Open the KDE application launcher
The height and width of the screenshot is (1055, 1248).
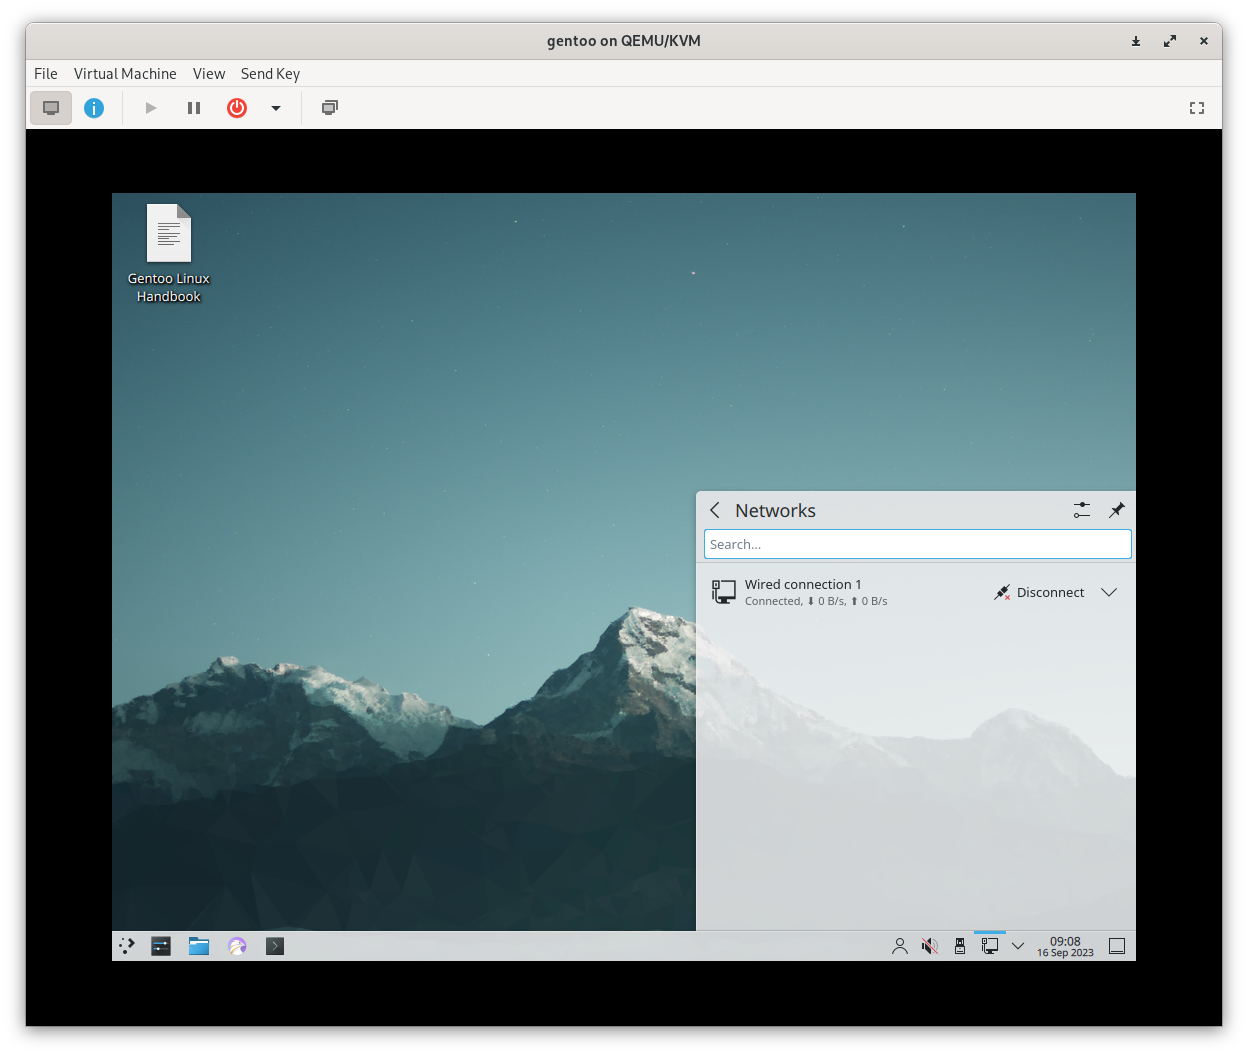127,946
